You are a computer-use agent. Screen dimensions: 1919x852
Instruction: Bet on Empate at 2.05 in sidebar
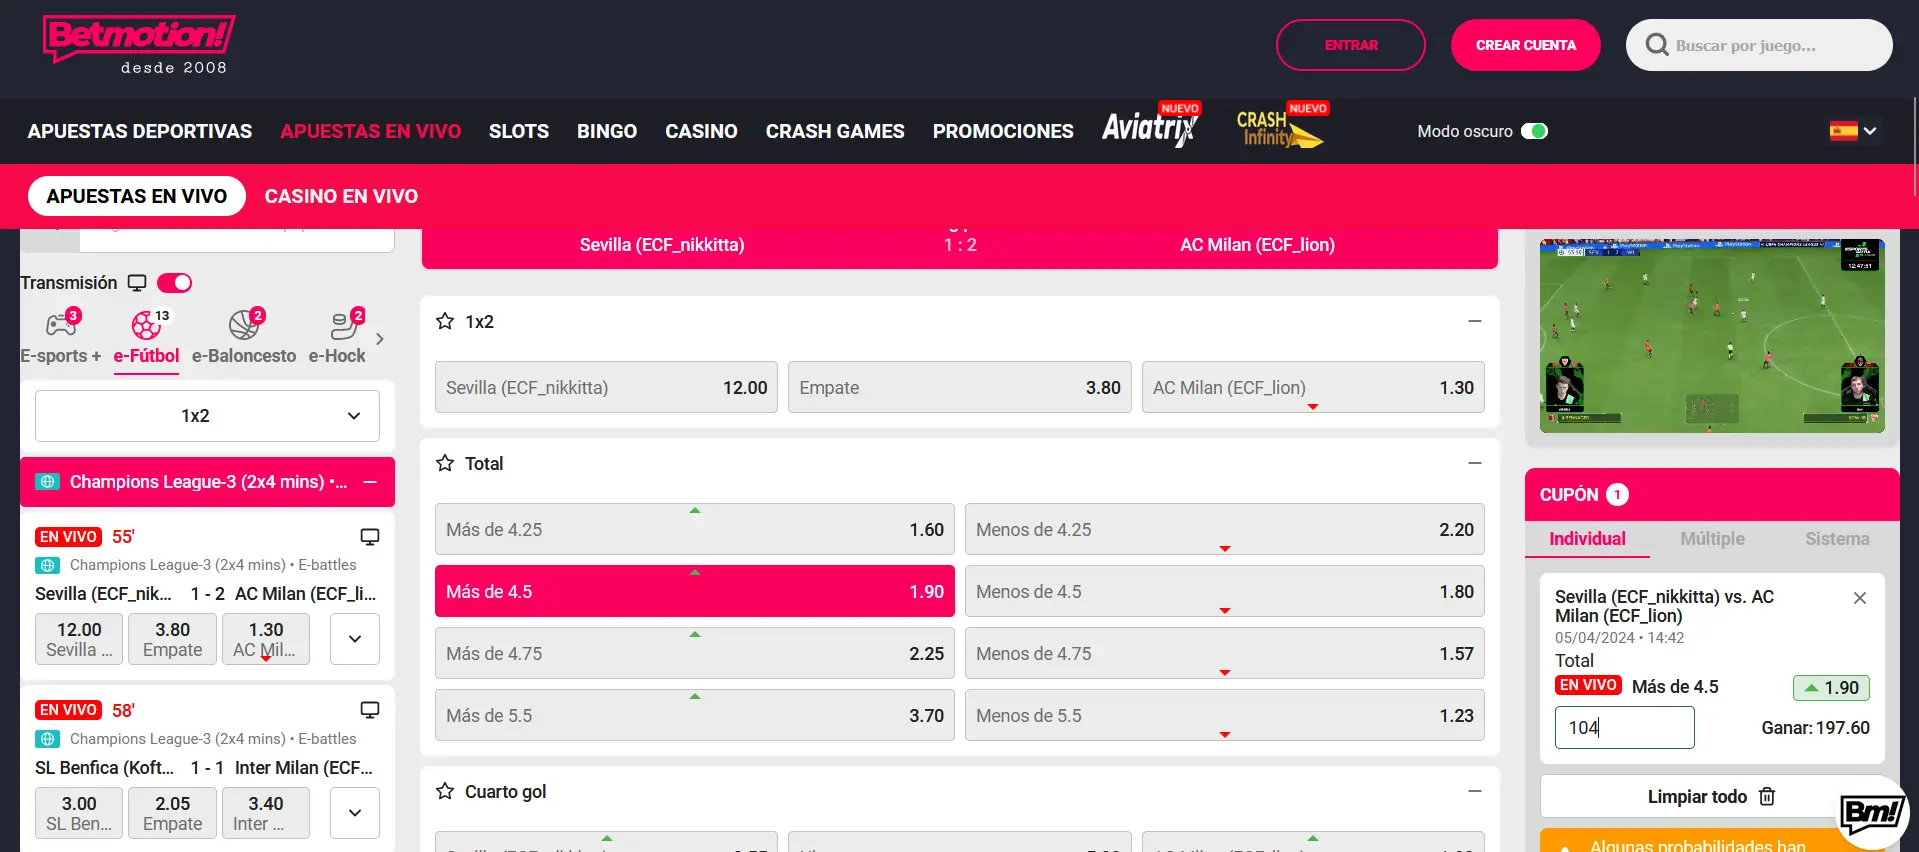tap(172, 813)
